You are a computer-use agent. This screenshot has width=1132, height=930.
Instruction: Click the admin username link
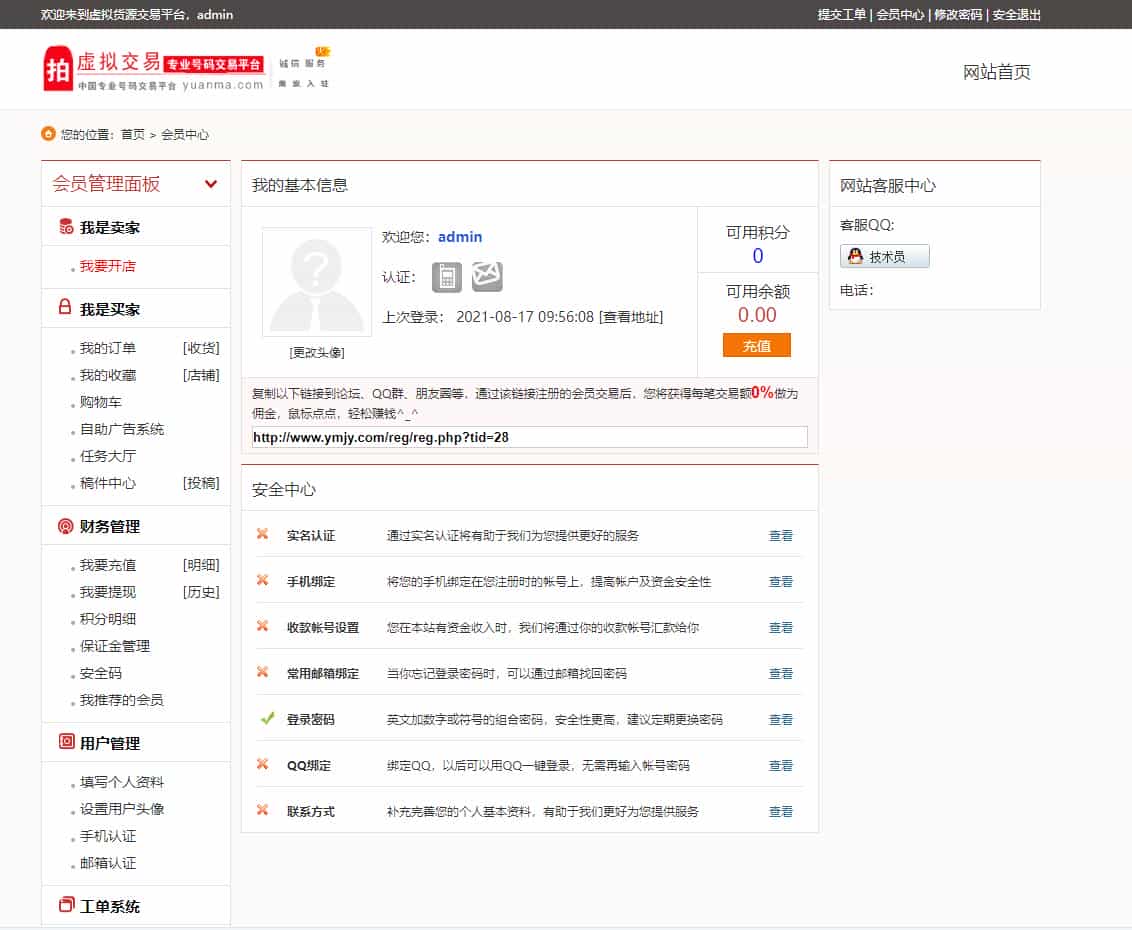[460, 237]
